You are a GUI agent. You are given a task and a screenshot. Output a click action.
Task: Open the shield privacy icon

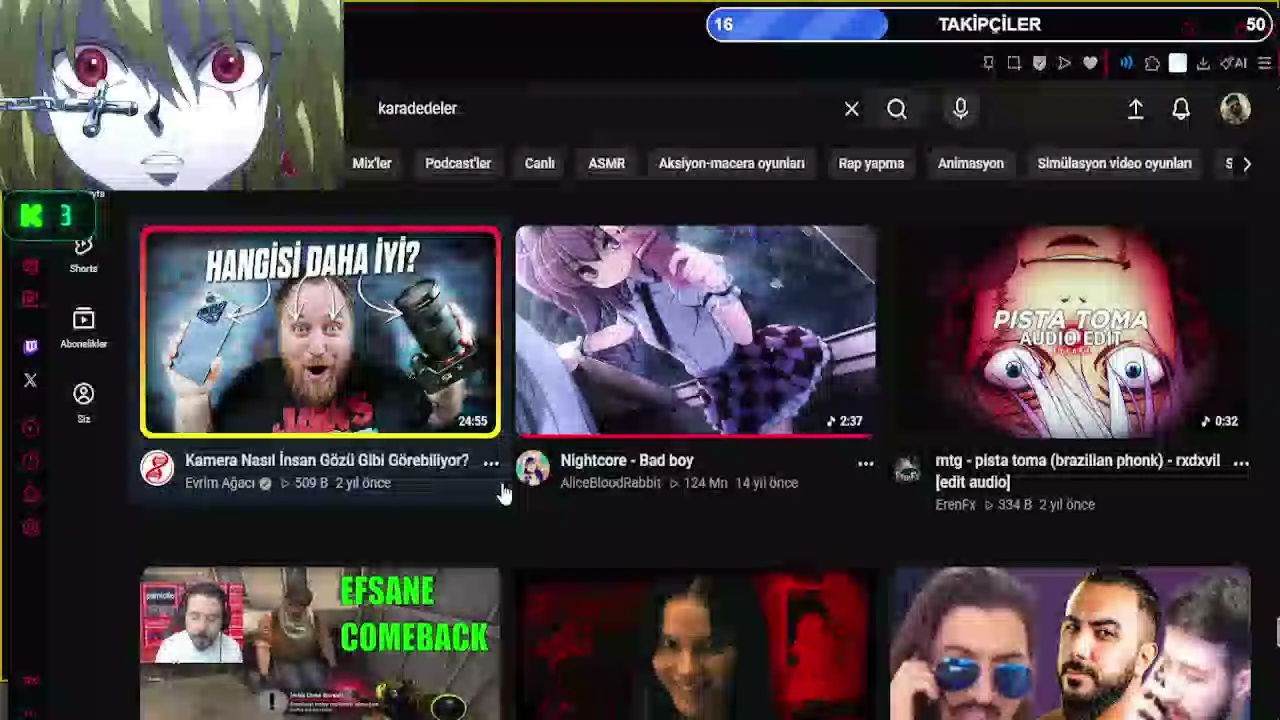tap(1039, 63)
